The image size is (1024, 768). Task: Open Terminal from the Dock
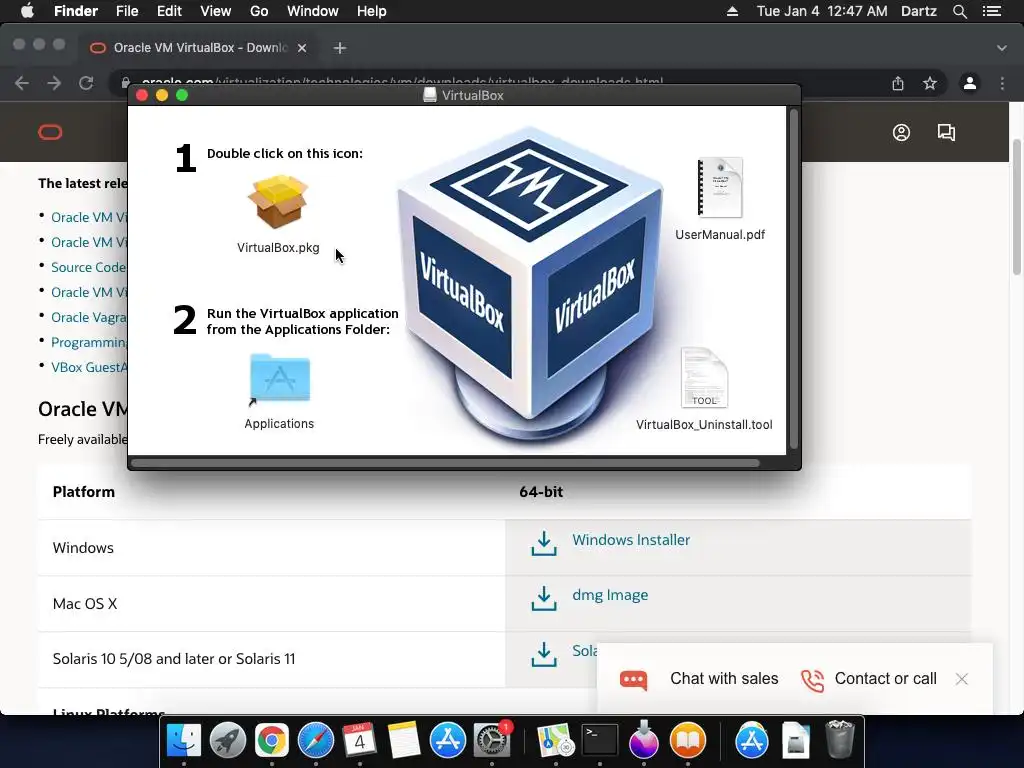point(600,740)
